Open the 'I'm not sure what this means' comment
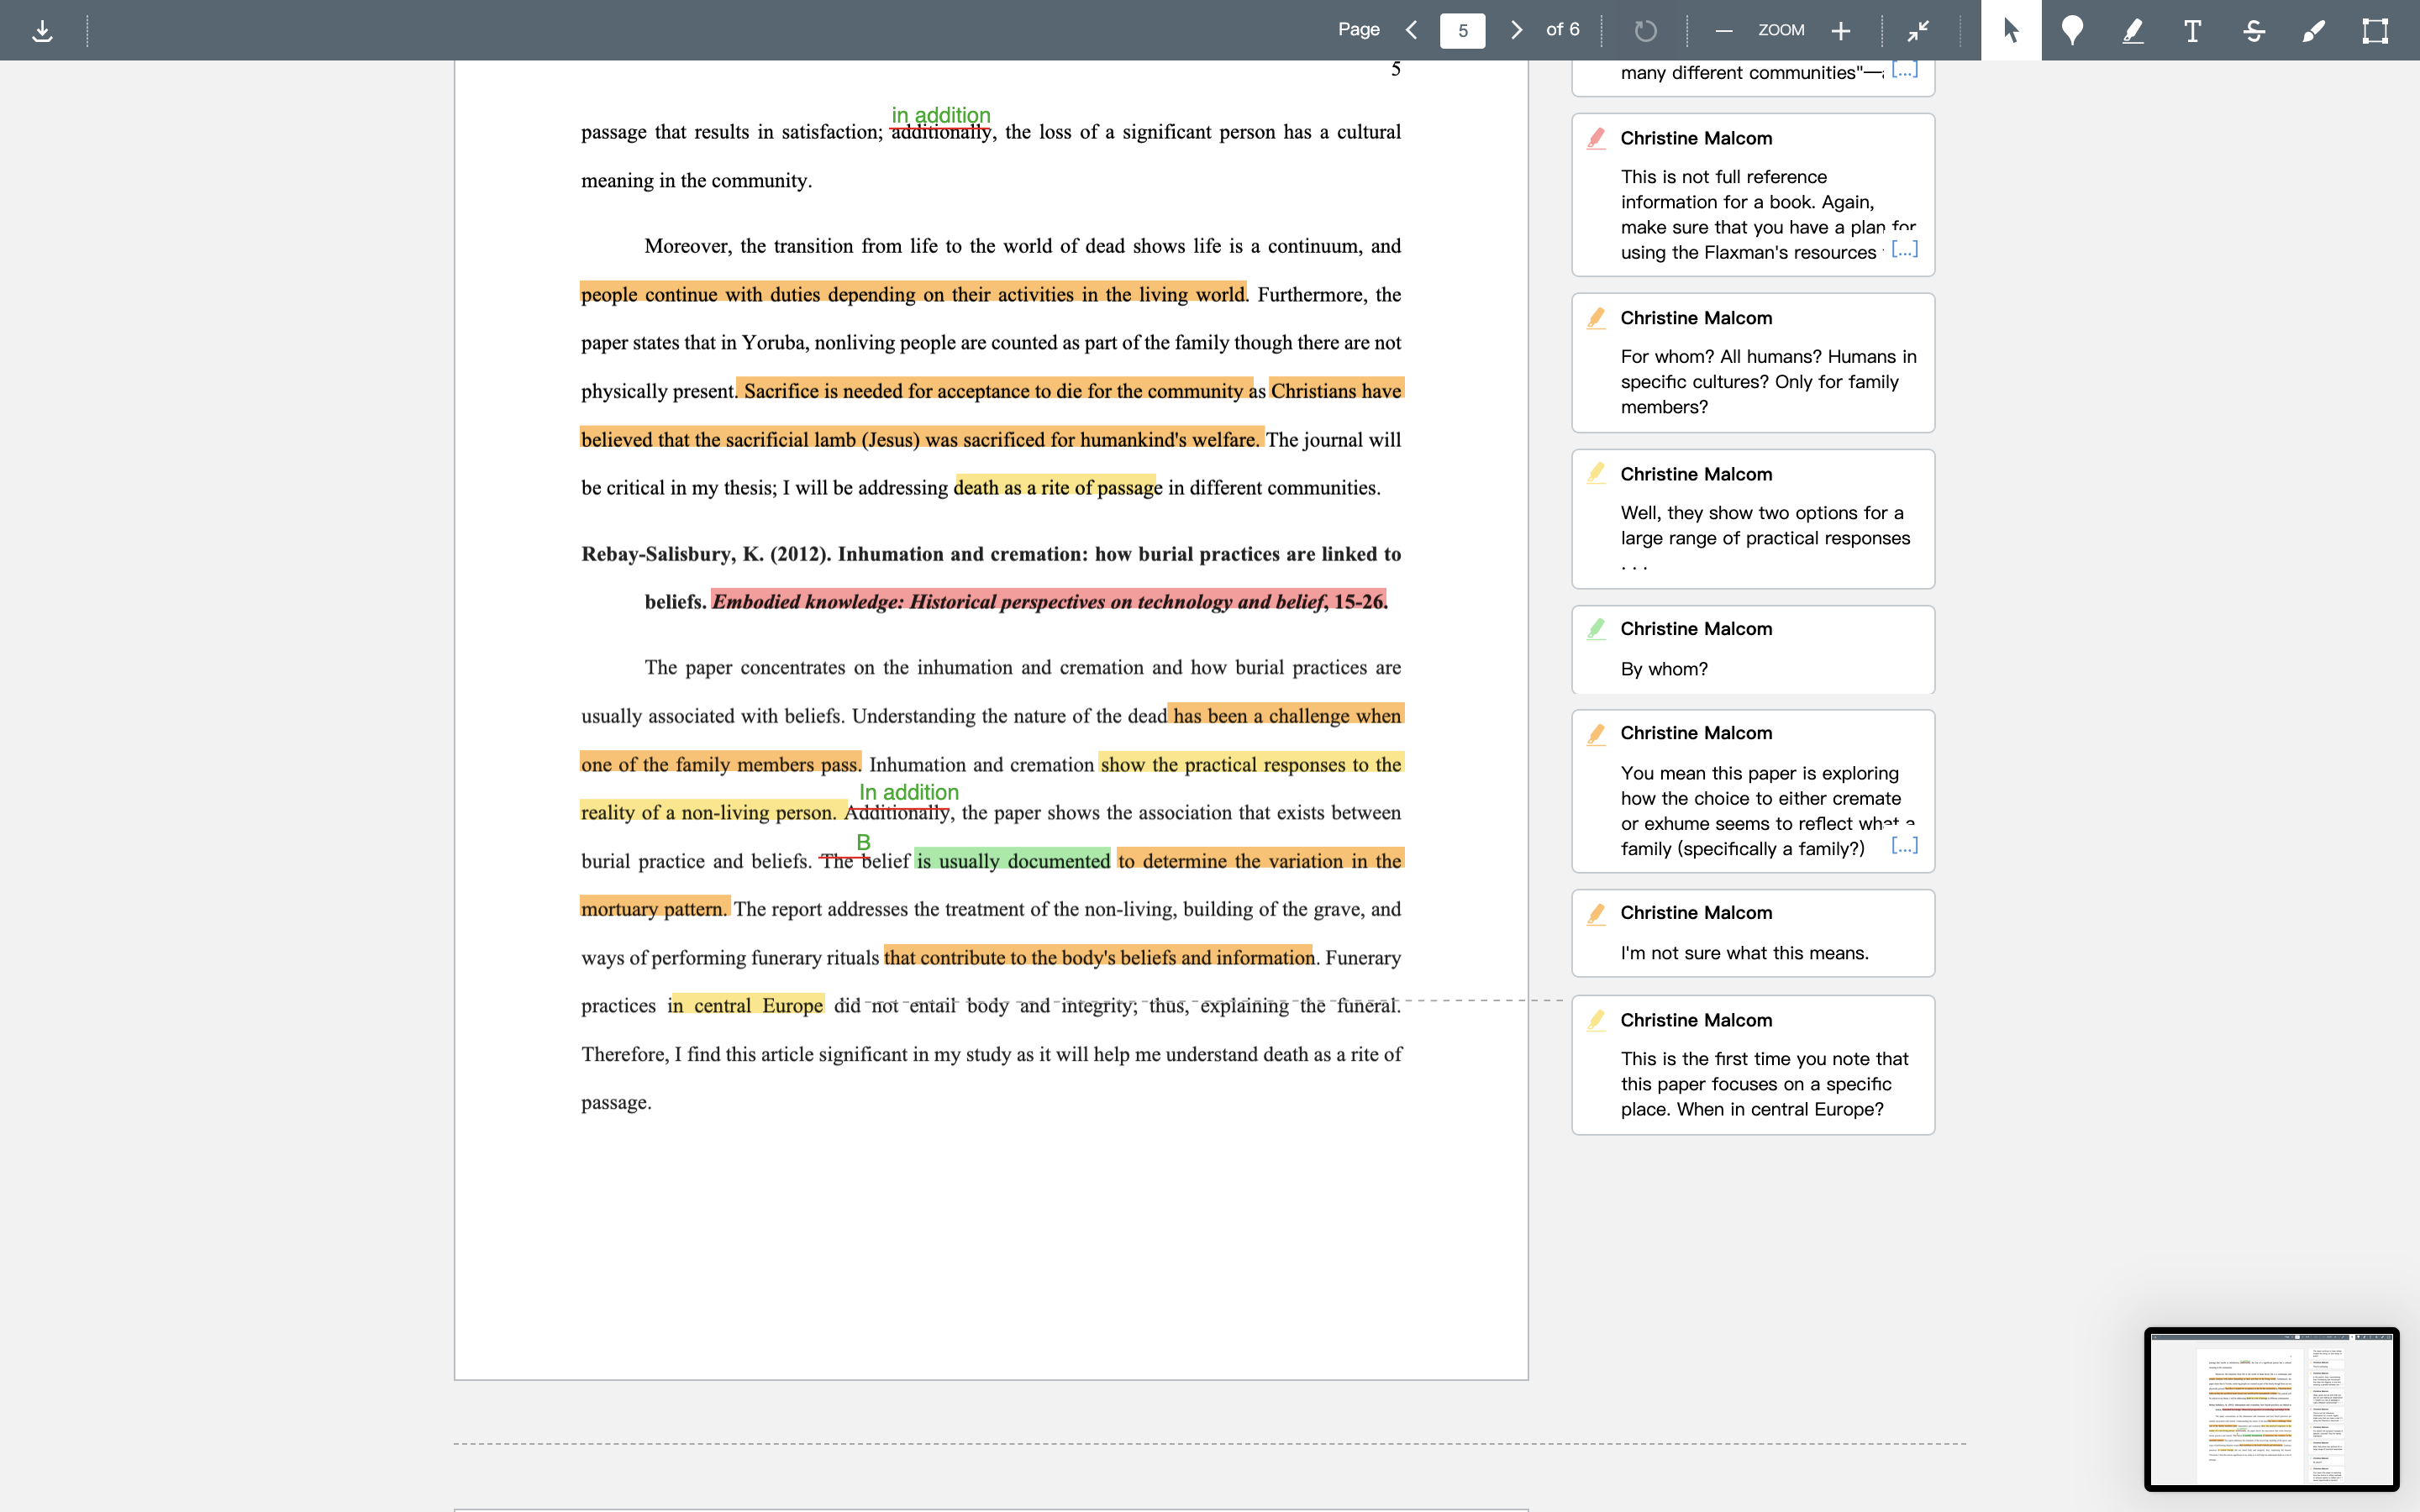The width and height of the screenshot is (2420, 1512). click(x=1753, y=933)
